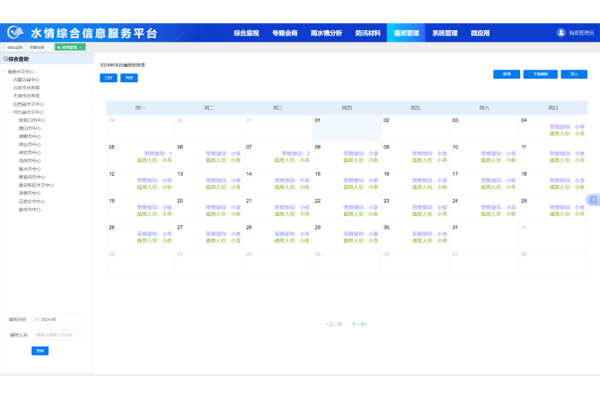Open the 综合监视 menu
This screenshot has height=400, width=600.
246,33
